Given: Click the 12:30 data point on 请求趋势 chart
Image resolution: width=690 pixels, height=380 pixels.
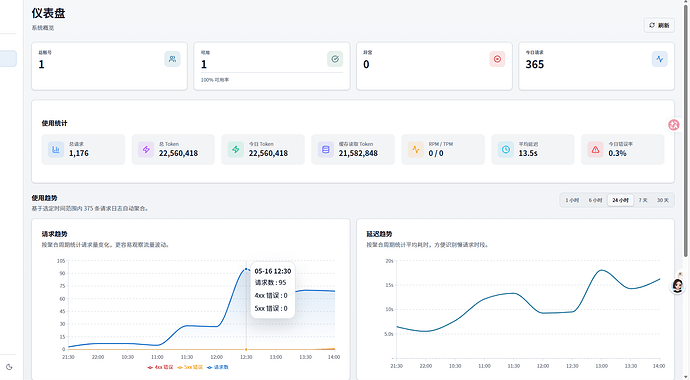Looking at the screenshot, I should 246,269.
